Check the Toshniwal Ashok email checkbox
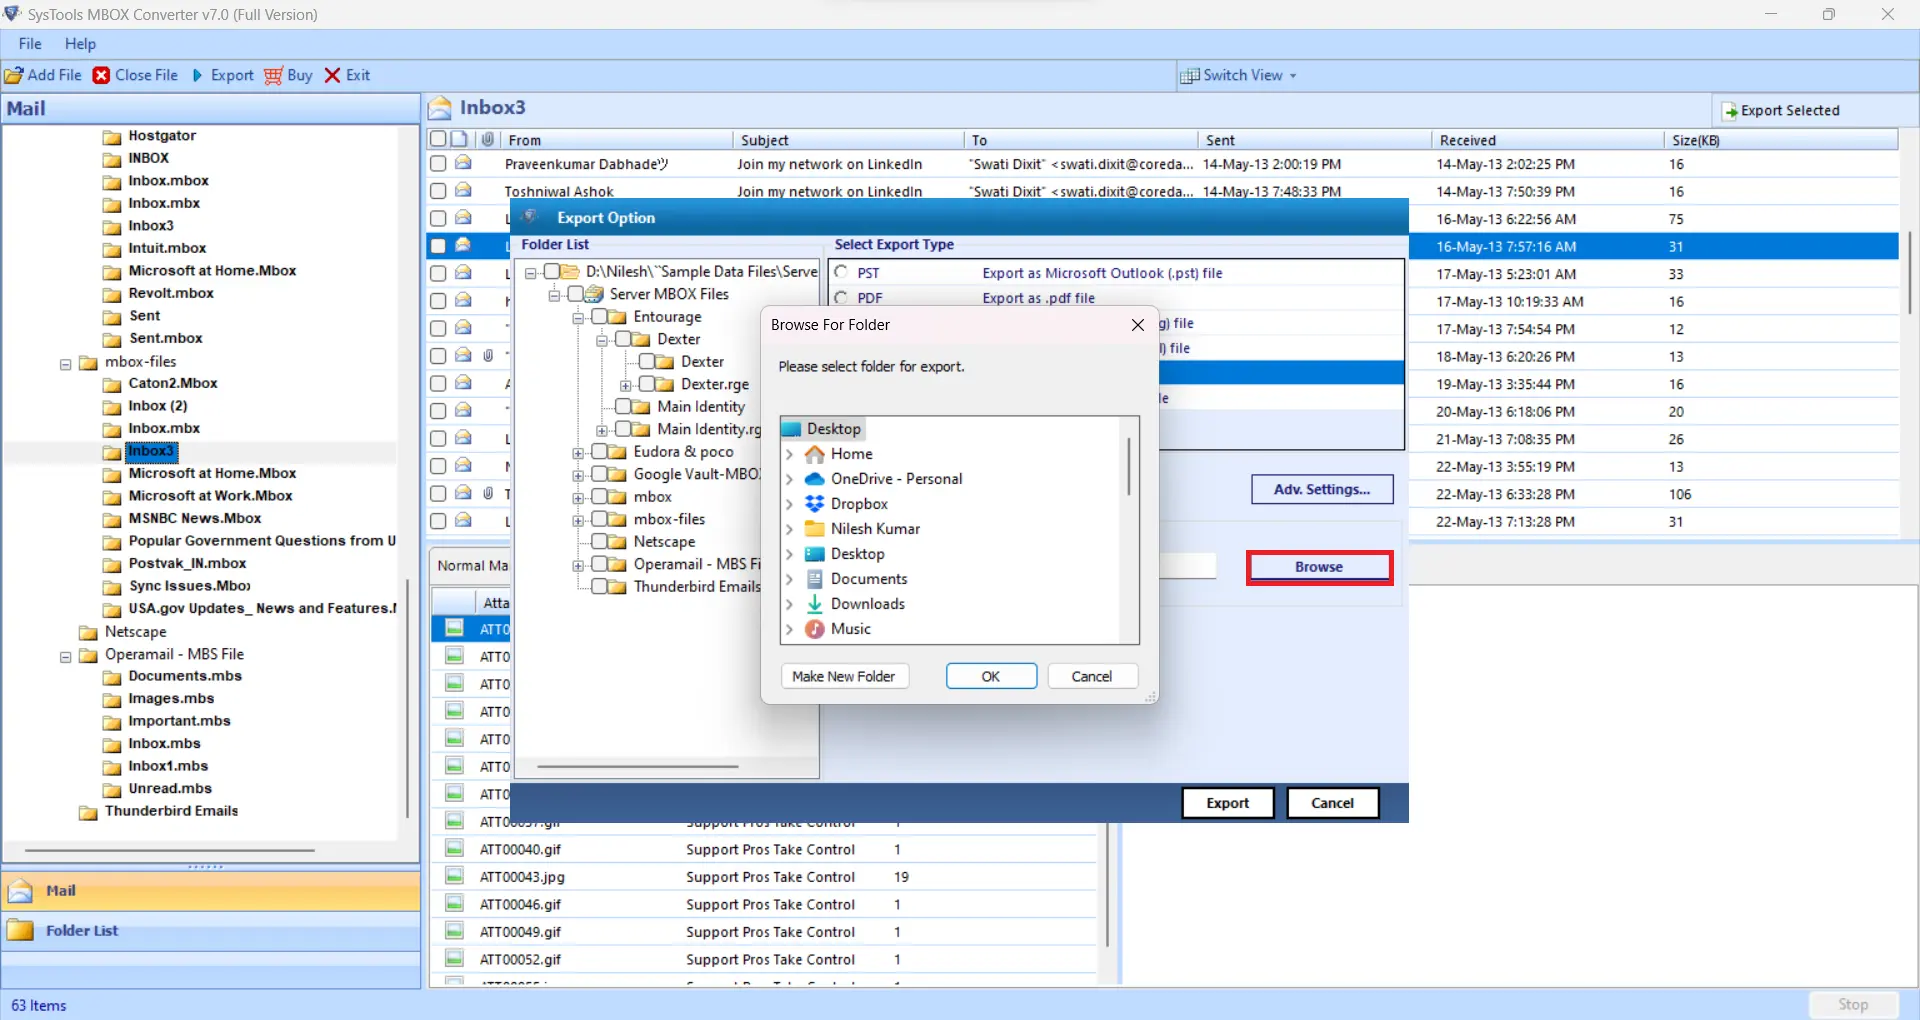Viewport: 1920px width, 1020px height. pos(438,190)
